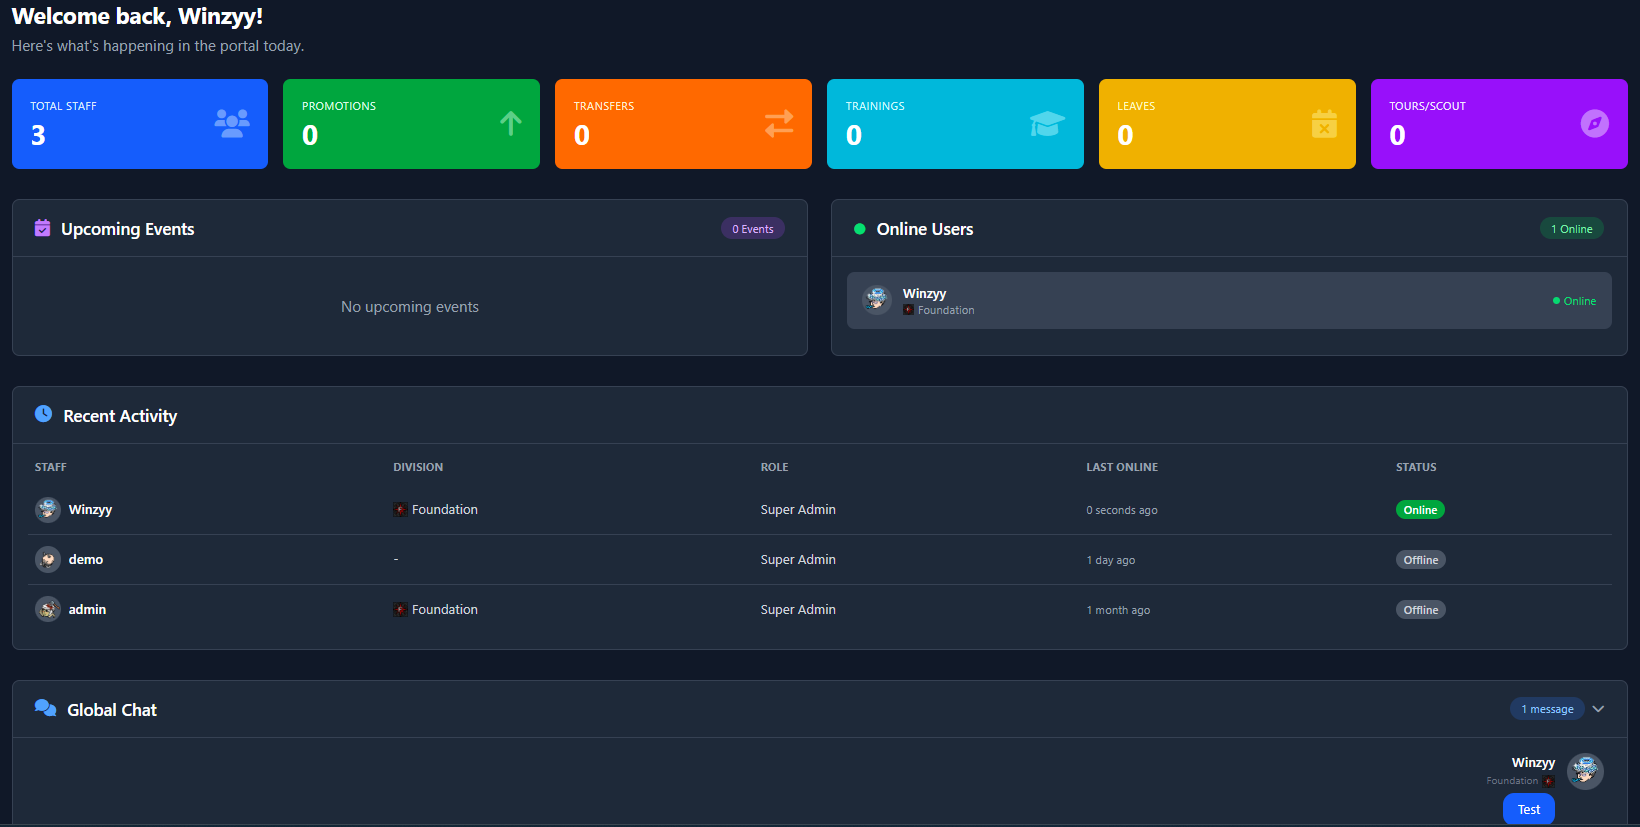Image resolution: width=1640 pixels, height=827 pixels.
Task: Click Super Admin role in Winzyy's row
Action: (x=798, y=510)
